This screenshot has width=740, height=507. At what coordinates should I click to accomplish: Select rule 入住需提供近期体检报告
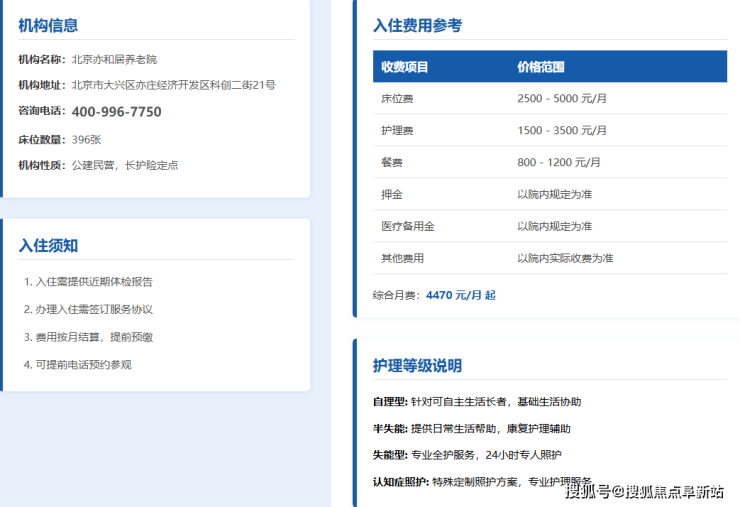pyautogui.click(x=94, y=282)
